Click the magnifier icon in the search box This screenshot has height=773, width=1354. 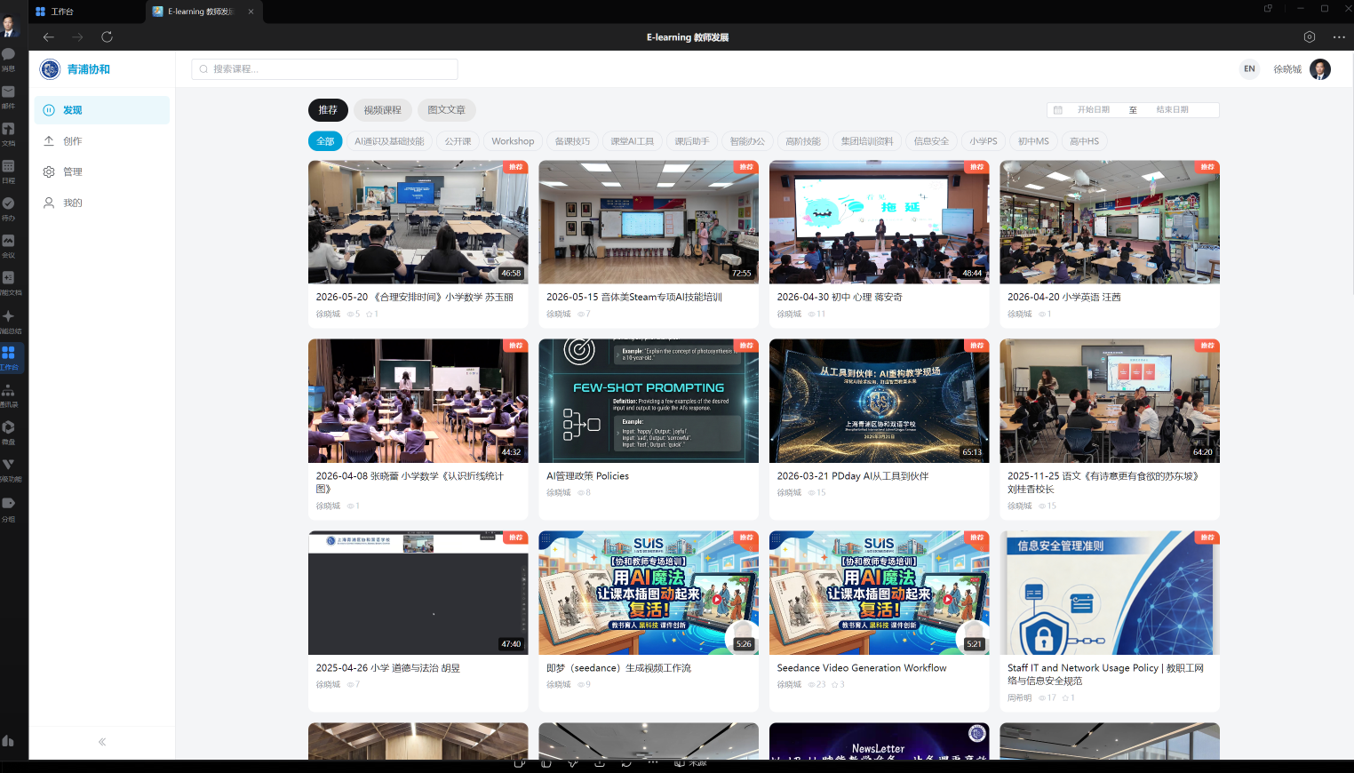coord(204,69)
